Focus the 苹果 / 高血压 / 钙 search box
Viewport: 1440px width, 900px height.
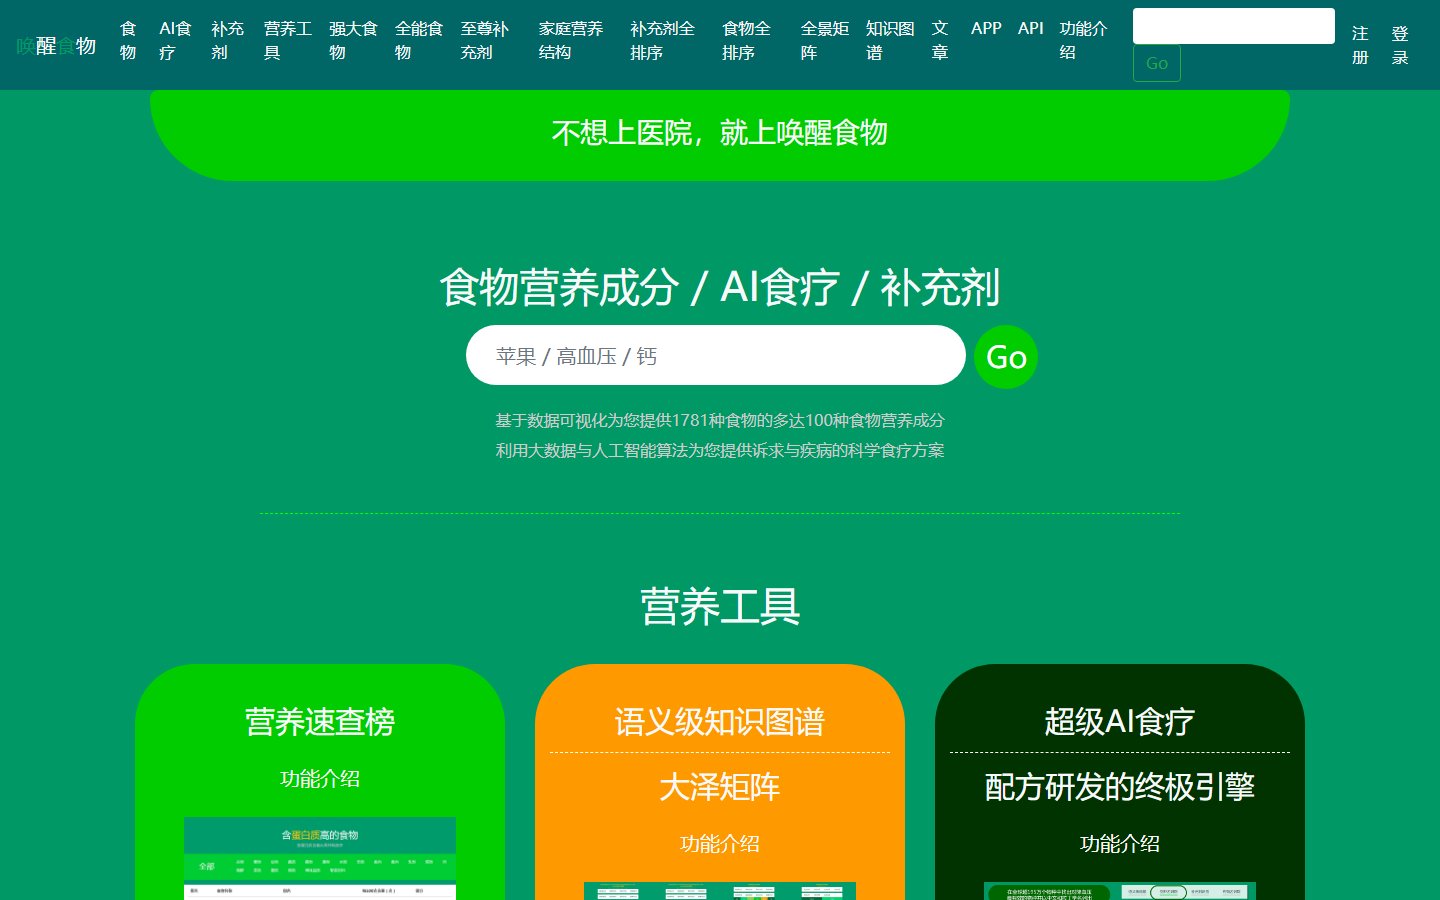coord(716,355)
